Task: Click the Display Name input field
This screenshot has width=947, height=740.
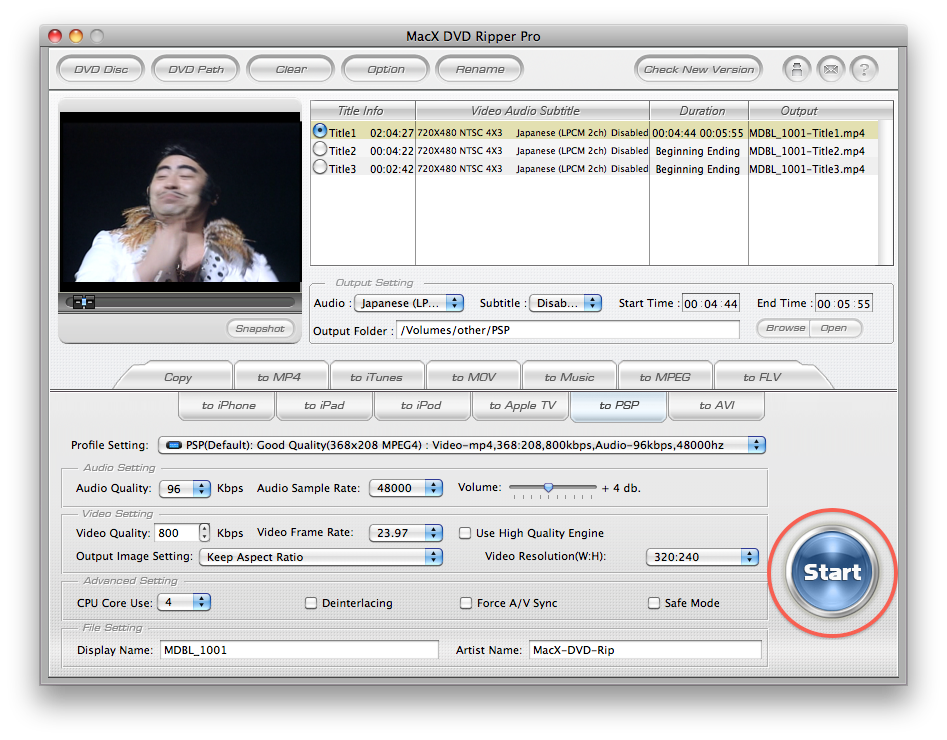Action: (x=300, y=650)
